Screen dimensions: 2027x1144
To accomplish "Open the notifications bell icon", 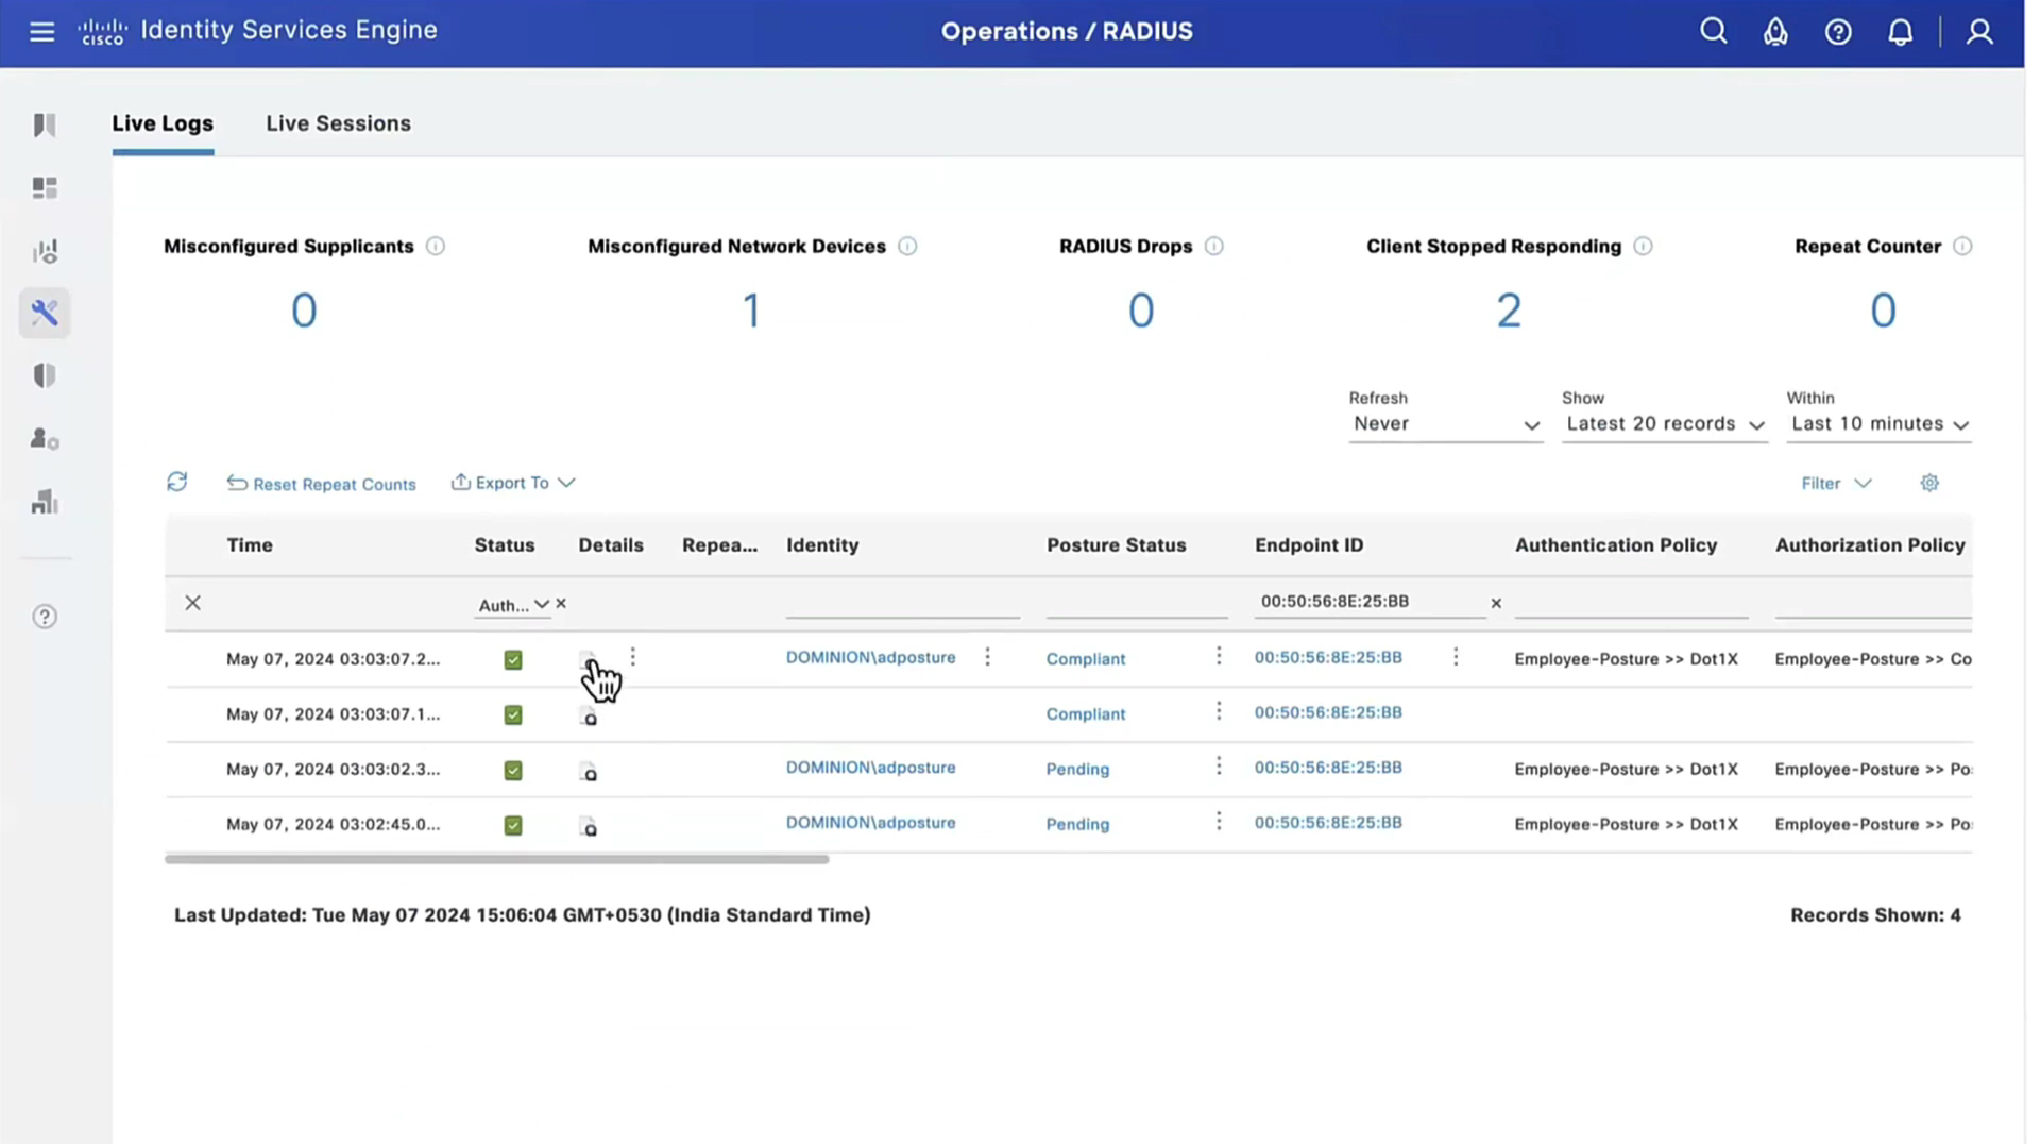I will (1899, 31).
